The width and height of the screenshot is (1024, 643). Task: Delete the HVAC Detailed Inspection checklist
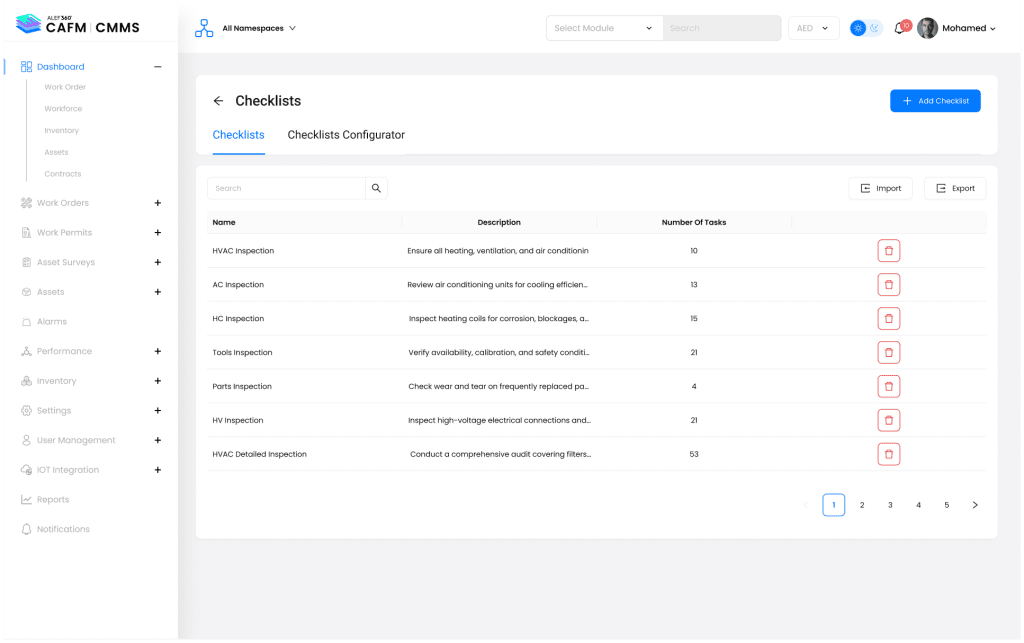[x=888, y=454]
